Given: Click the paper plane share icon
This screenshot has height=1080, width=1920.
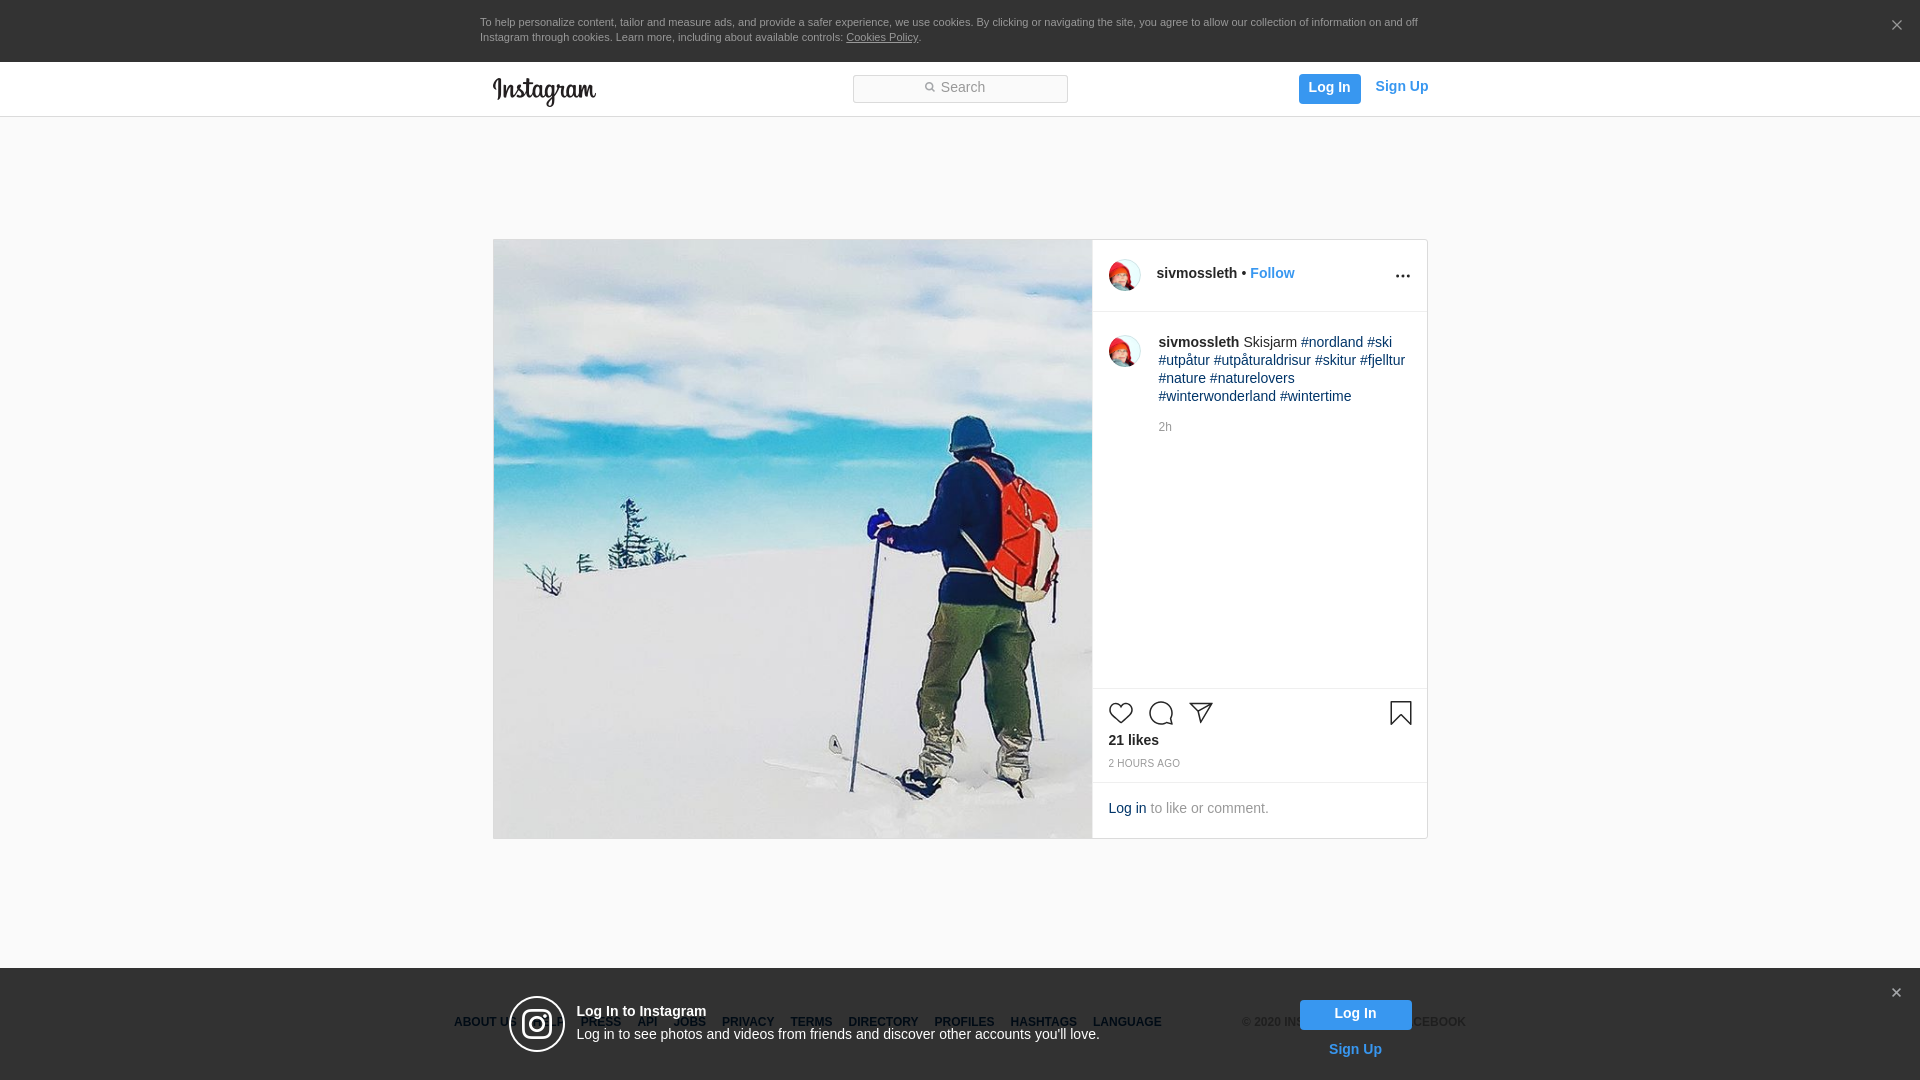Looking at the screenshot, I should point(1200,713).
